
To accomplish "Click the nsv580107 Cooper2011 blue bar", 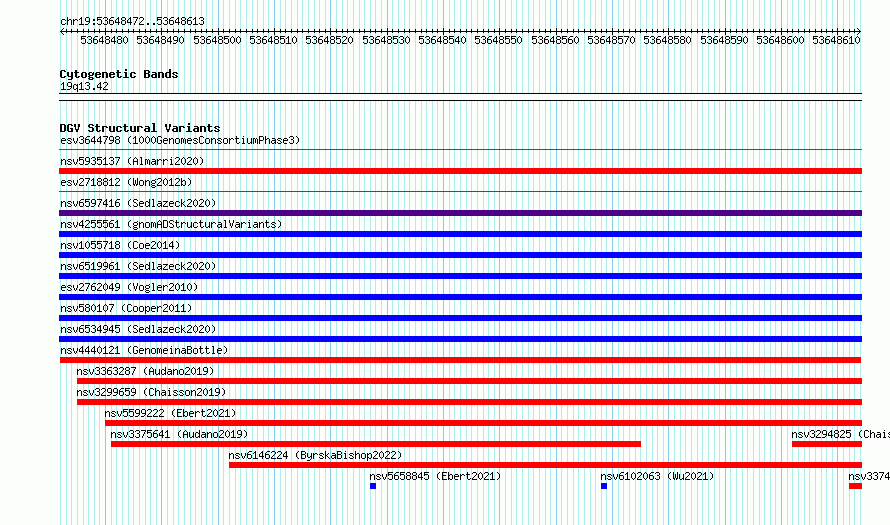I will 460,318.
